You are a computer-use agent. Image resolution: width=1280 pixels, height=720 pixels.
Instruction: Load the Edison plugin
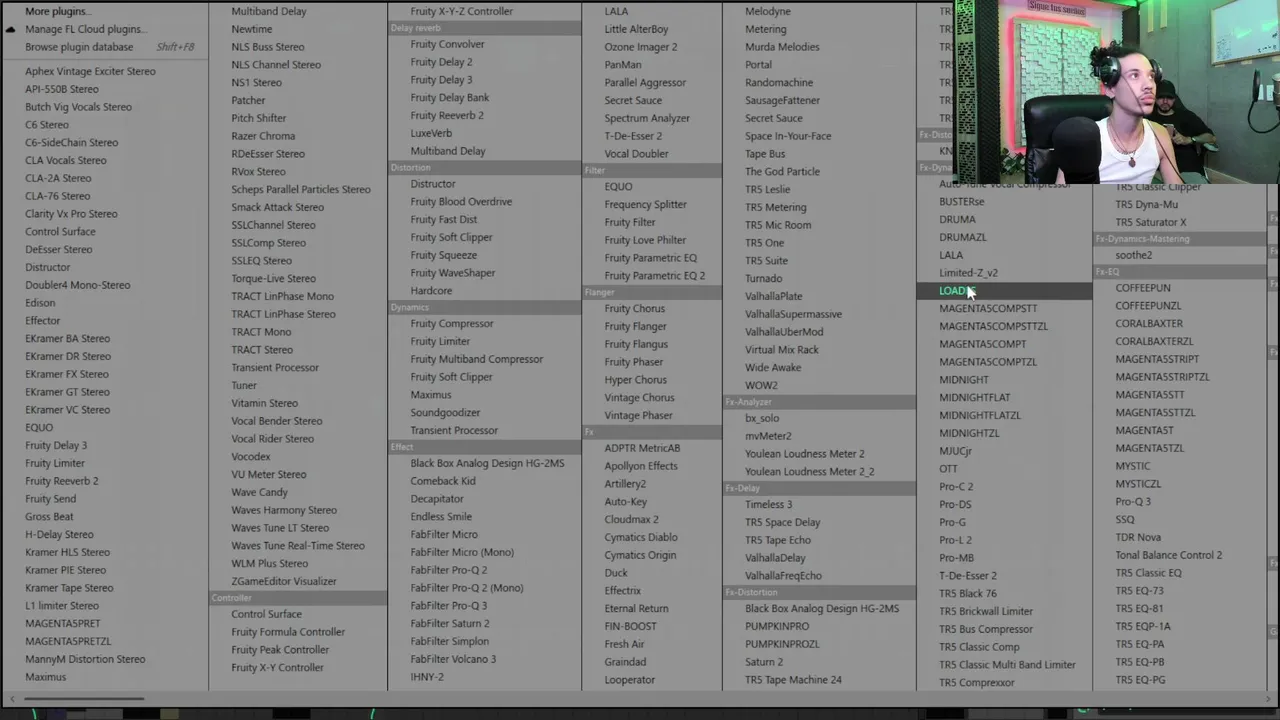(x=40, y=303)
